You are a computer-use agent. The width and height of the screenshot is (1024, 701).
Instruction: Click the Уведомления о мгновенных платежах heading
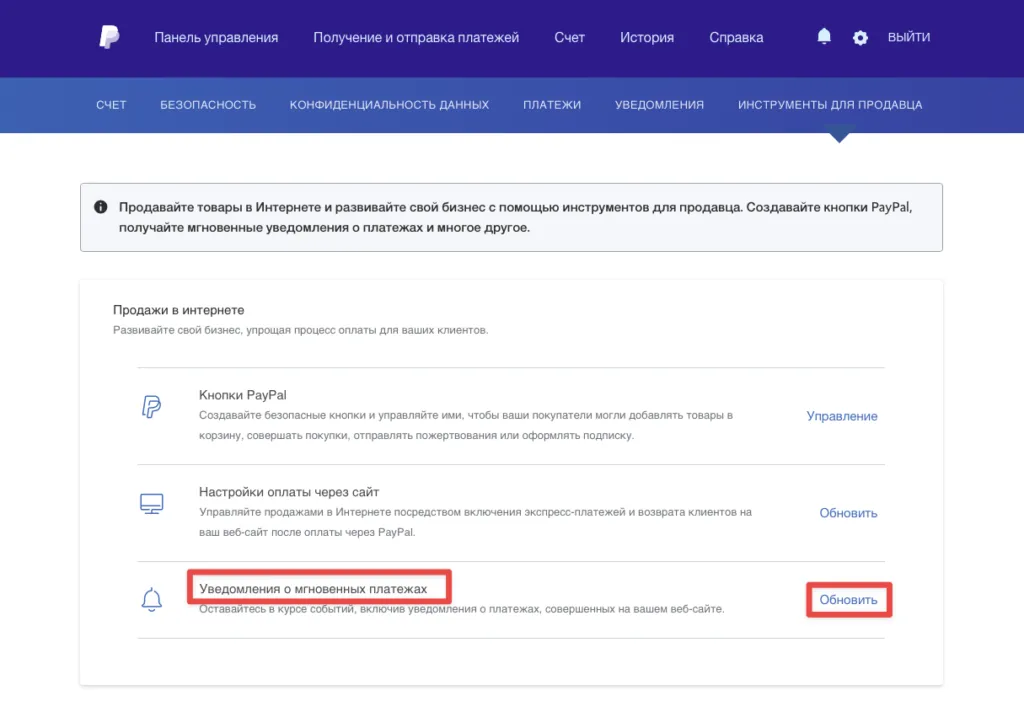coord(313,589)
